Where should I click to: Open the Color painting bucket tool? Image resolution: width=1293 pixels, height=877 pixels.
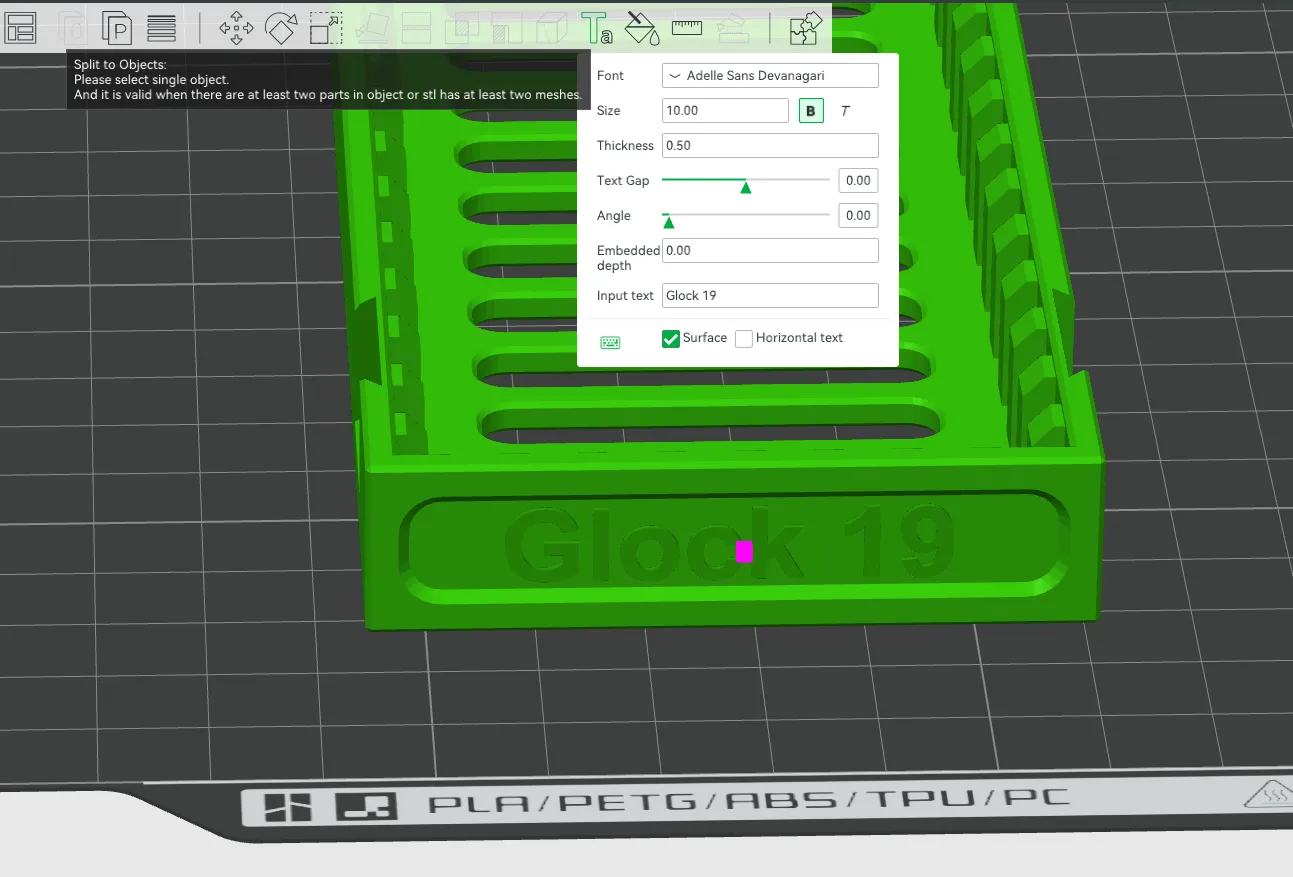(641, 28)
